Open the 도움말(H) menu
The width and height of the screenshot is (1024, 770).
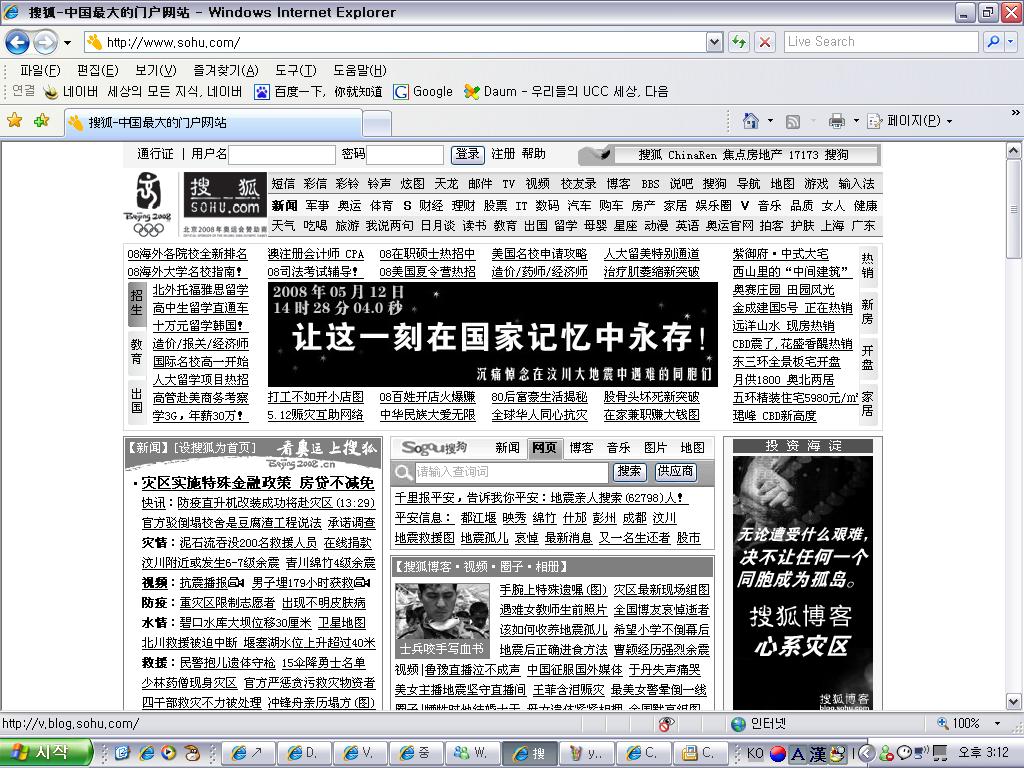pos(359,70)
